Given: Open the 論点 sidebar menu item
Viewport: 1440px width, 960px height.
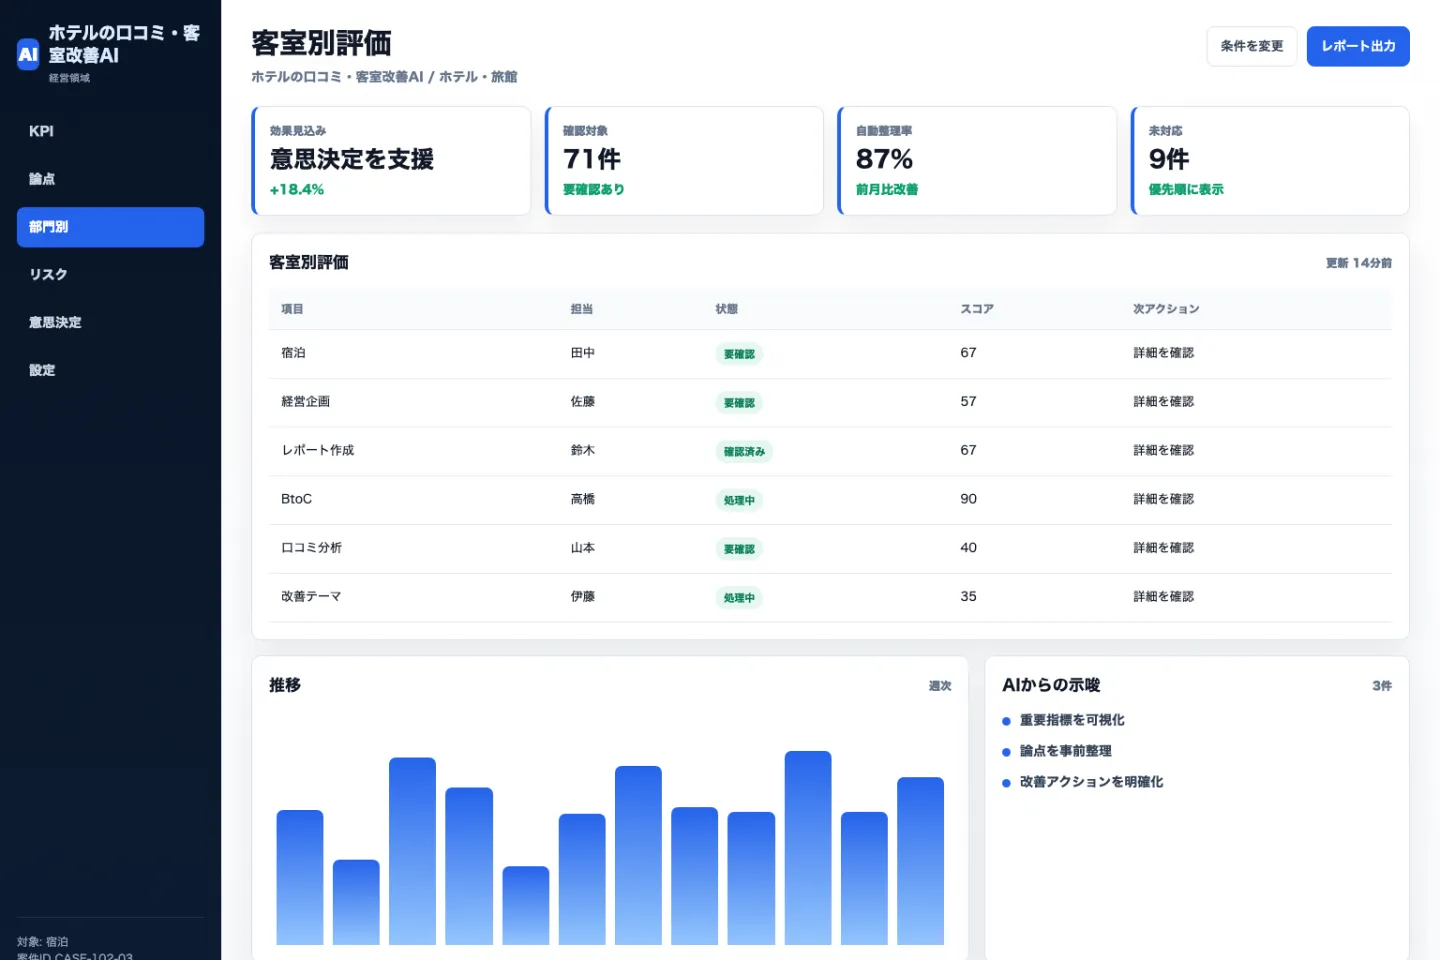Looking at the screenshot, I should pyautogui.click(x=110, y=179).
